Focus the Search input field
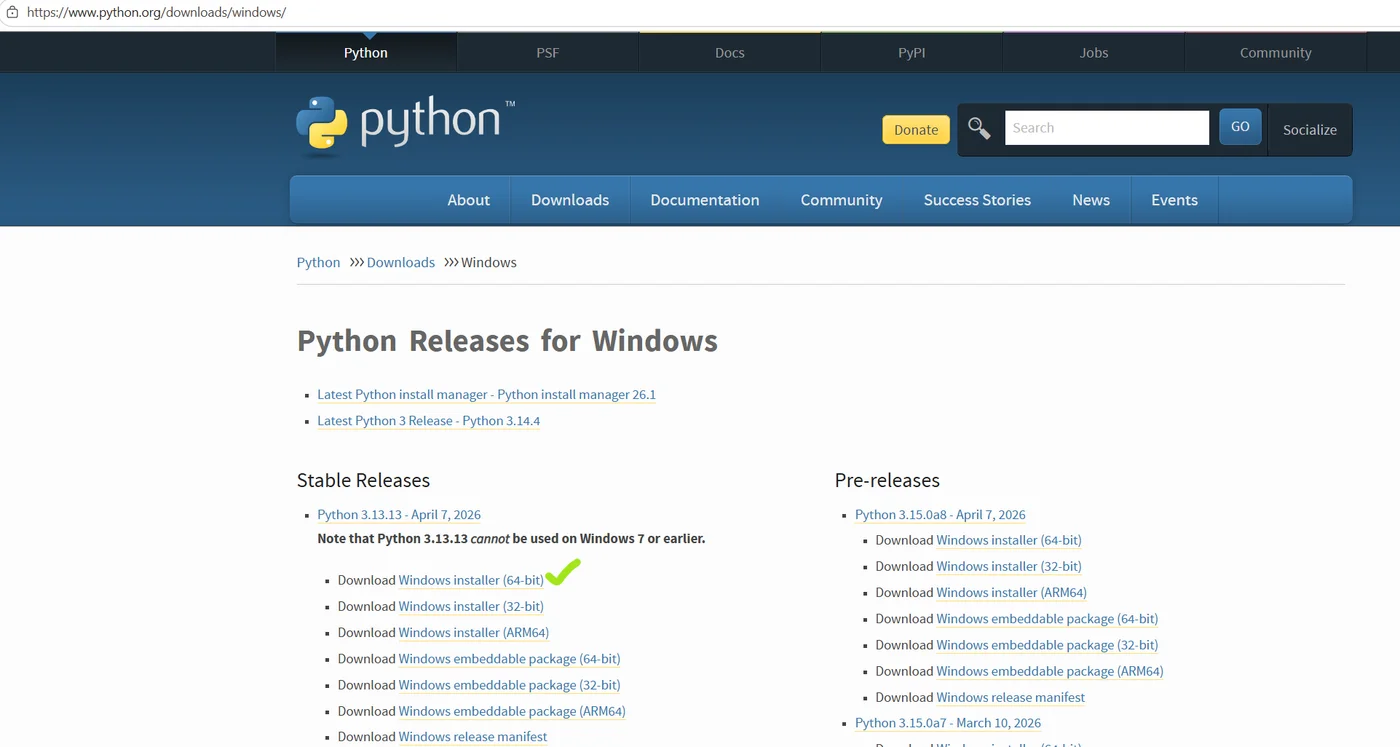The height and width of the screenshot is (747, 1400). coord(1107,128)
